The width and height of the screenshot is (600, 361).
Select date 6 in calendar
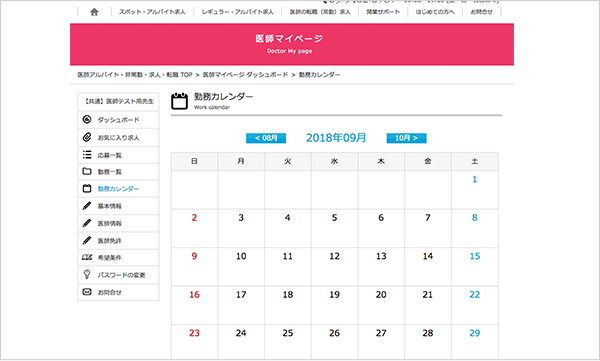pyautogui.click(x=381, y=217)
